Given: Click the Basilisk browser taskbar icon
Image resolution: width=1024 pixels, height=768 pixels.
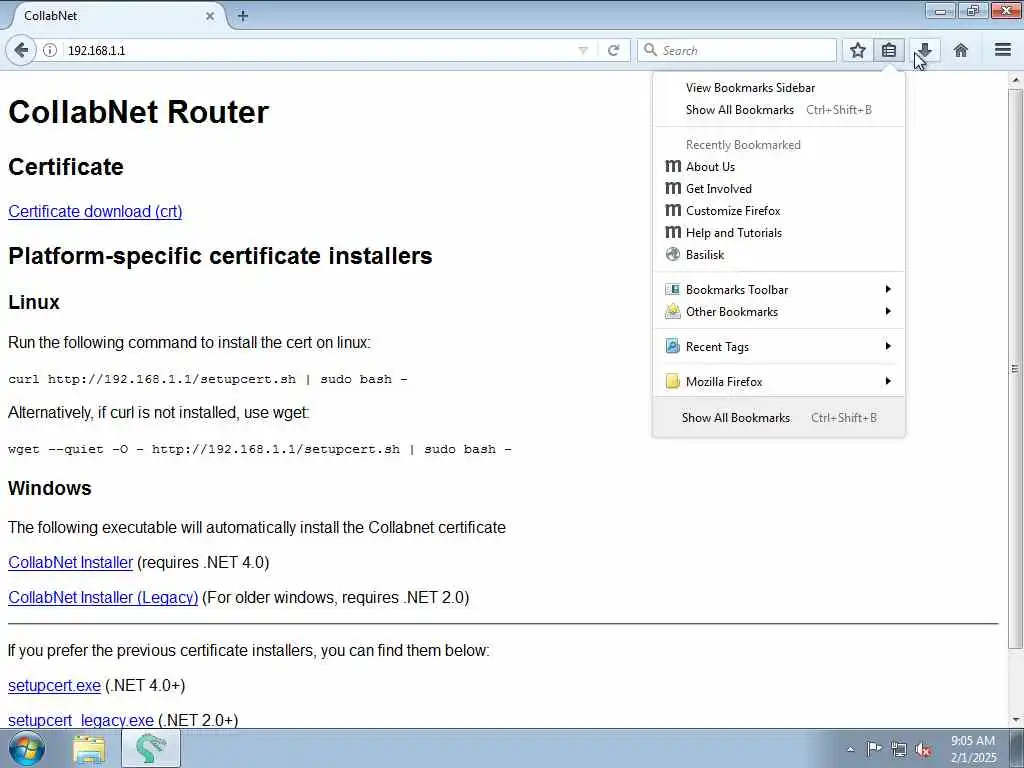Looking at the screenshot, I should point(150,749).
